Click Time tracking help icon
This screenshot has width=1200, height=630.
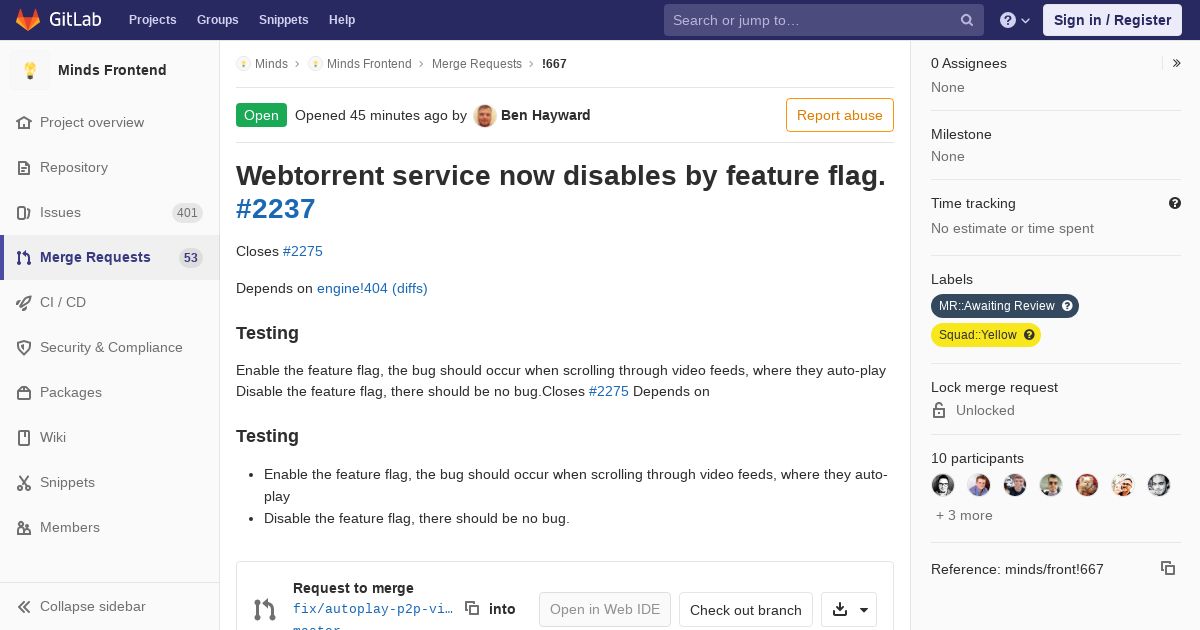point(1175,203)
